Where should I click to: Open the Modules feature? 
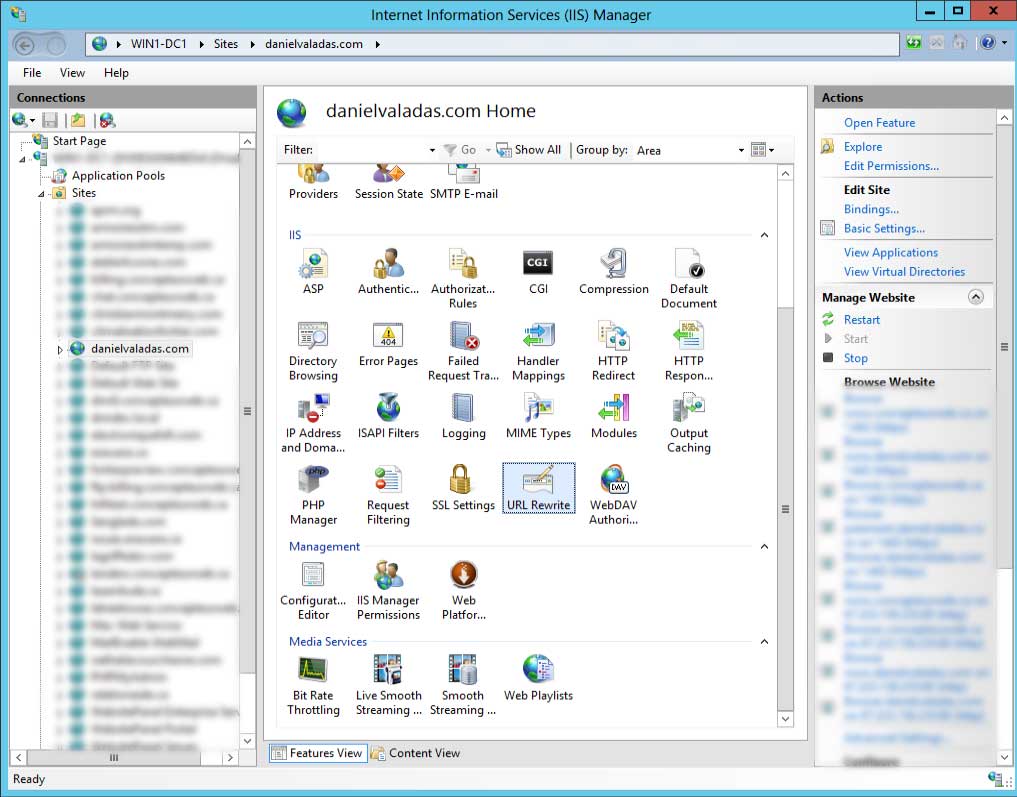point(614,417)
